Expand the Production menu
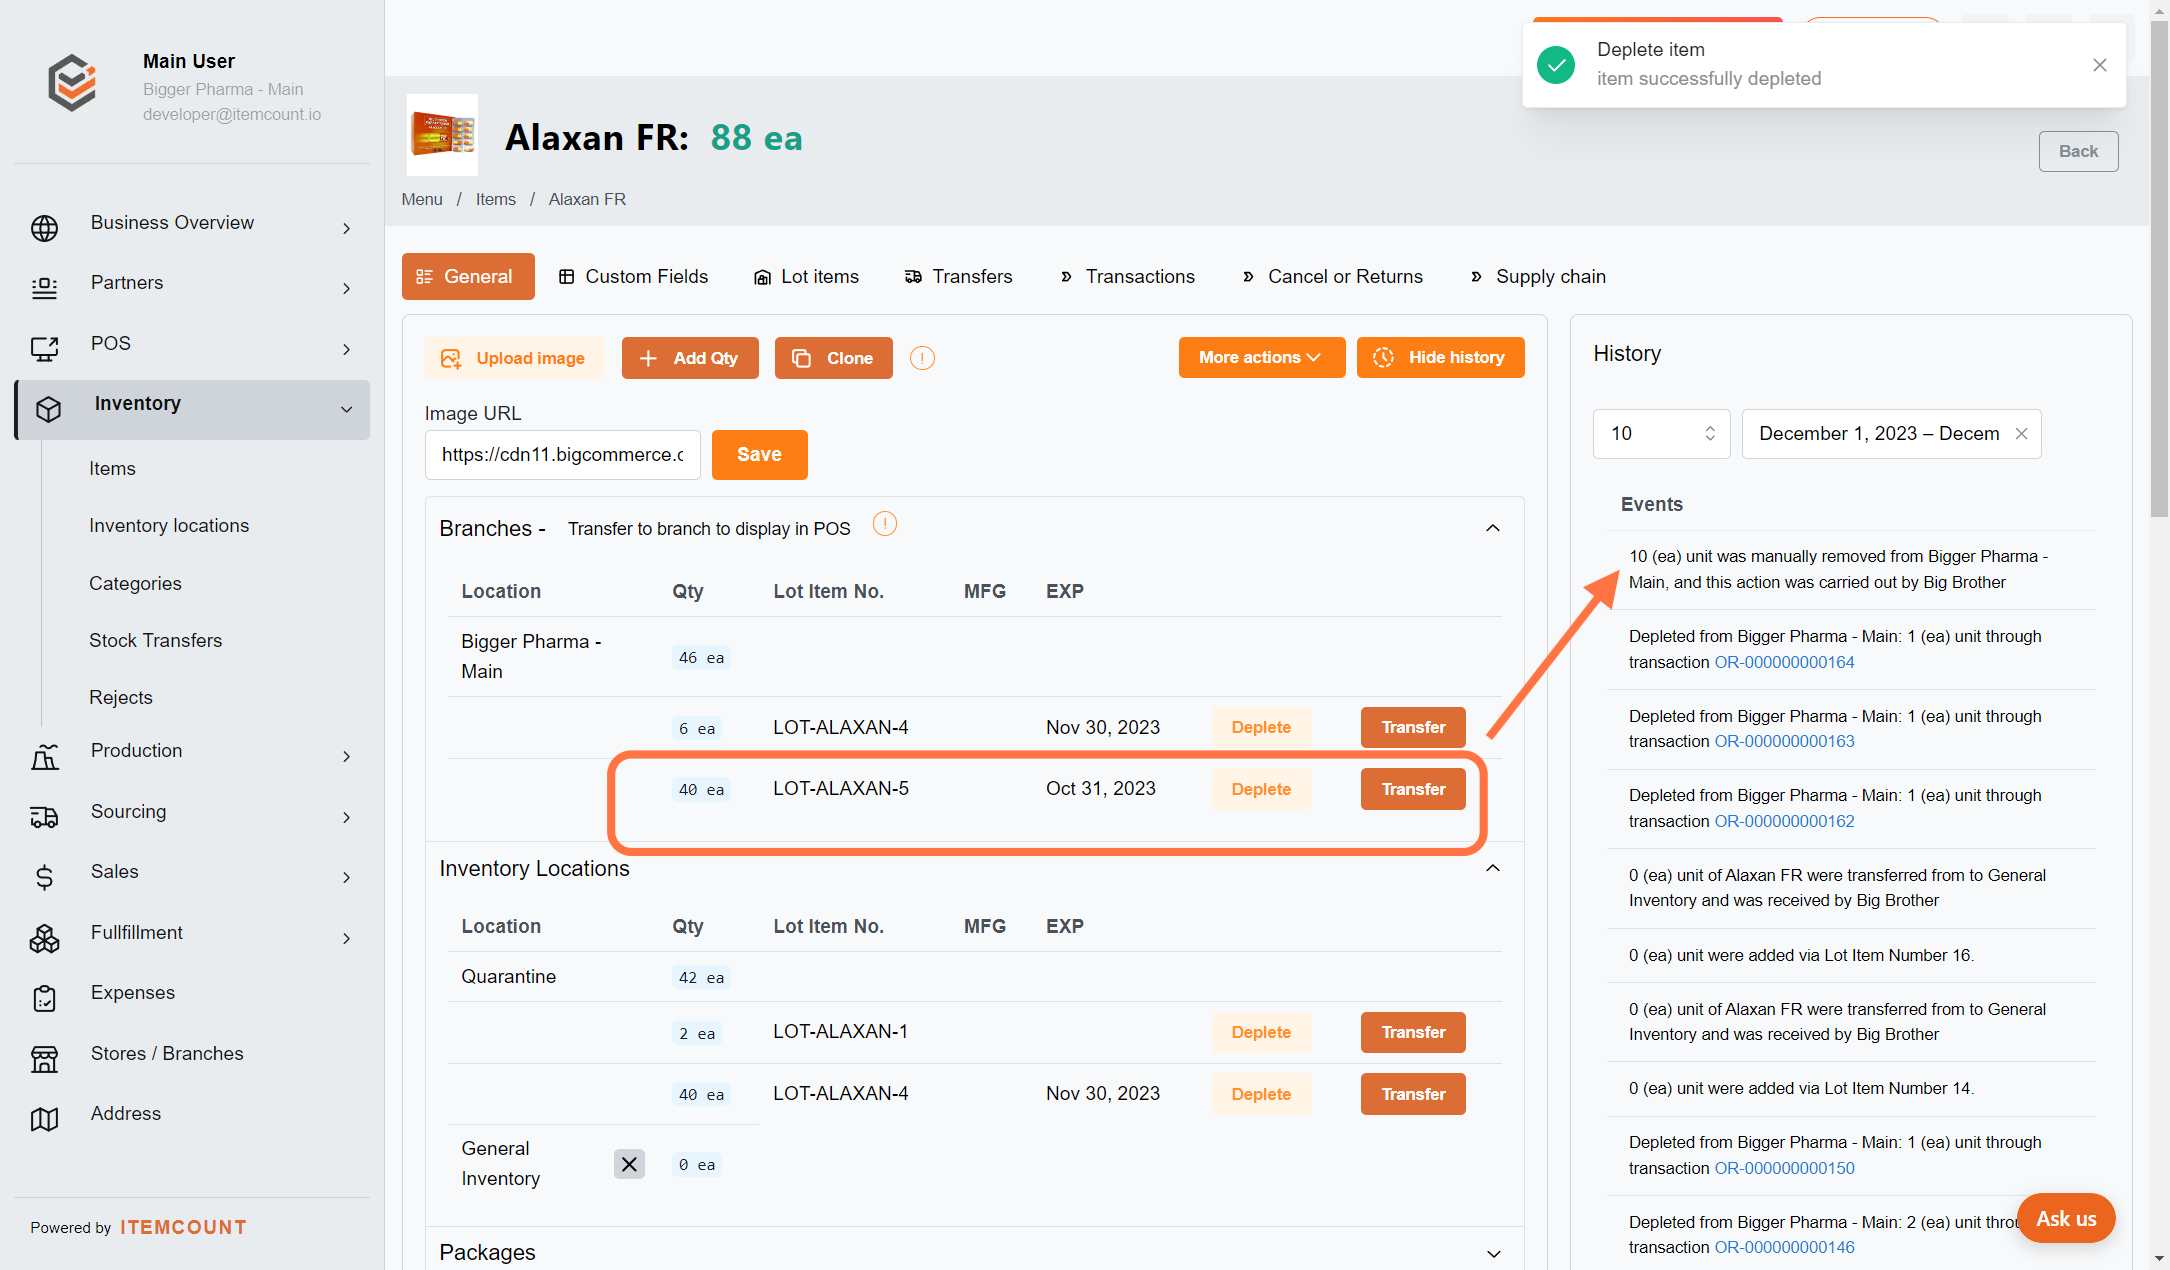Screen dimensions: 2170x1270 coord(346,757)
